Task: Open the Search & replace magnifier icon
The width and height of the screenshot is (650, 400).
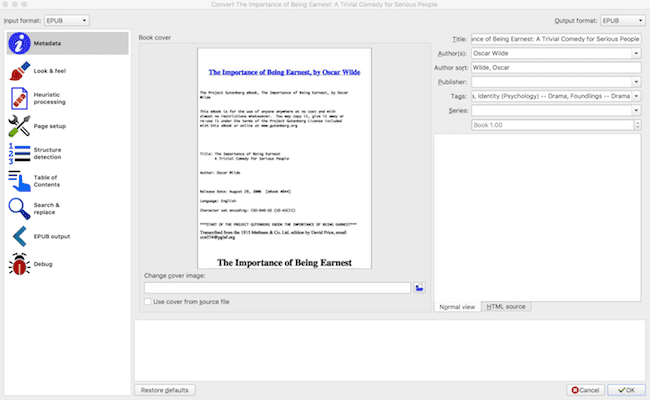Action: [19, 208]
